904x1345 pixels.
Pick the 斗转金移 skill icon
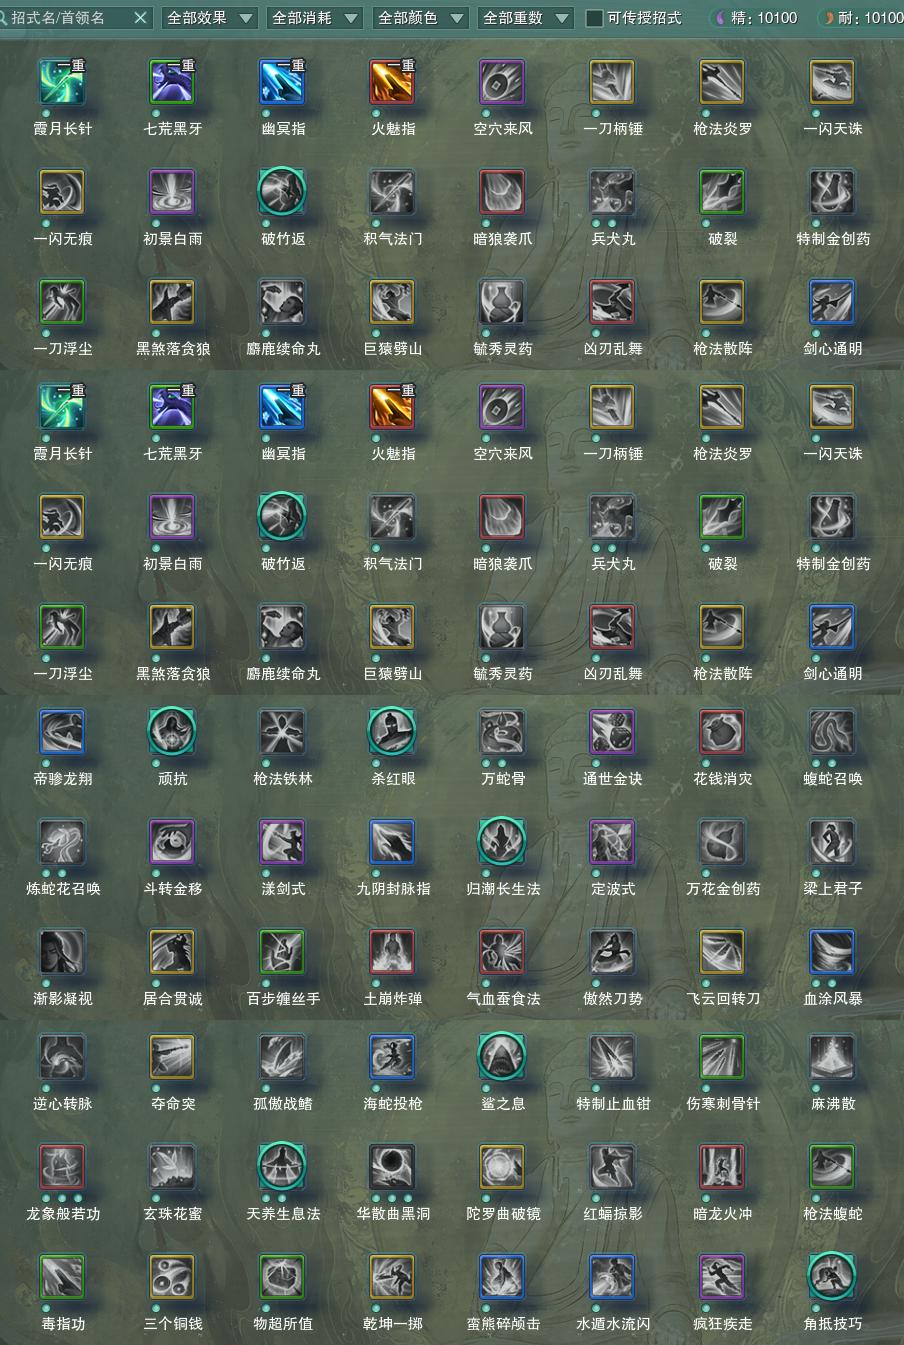[173, 842]
